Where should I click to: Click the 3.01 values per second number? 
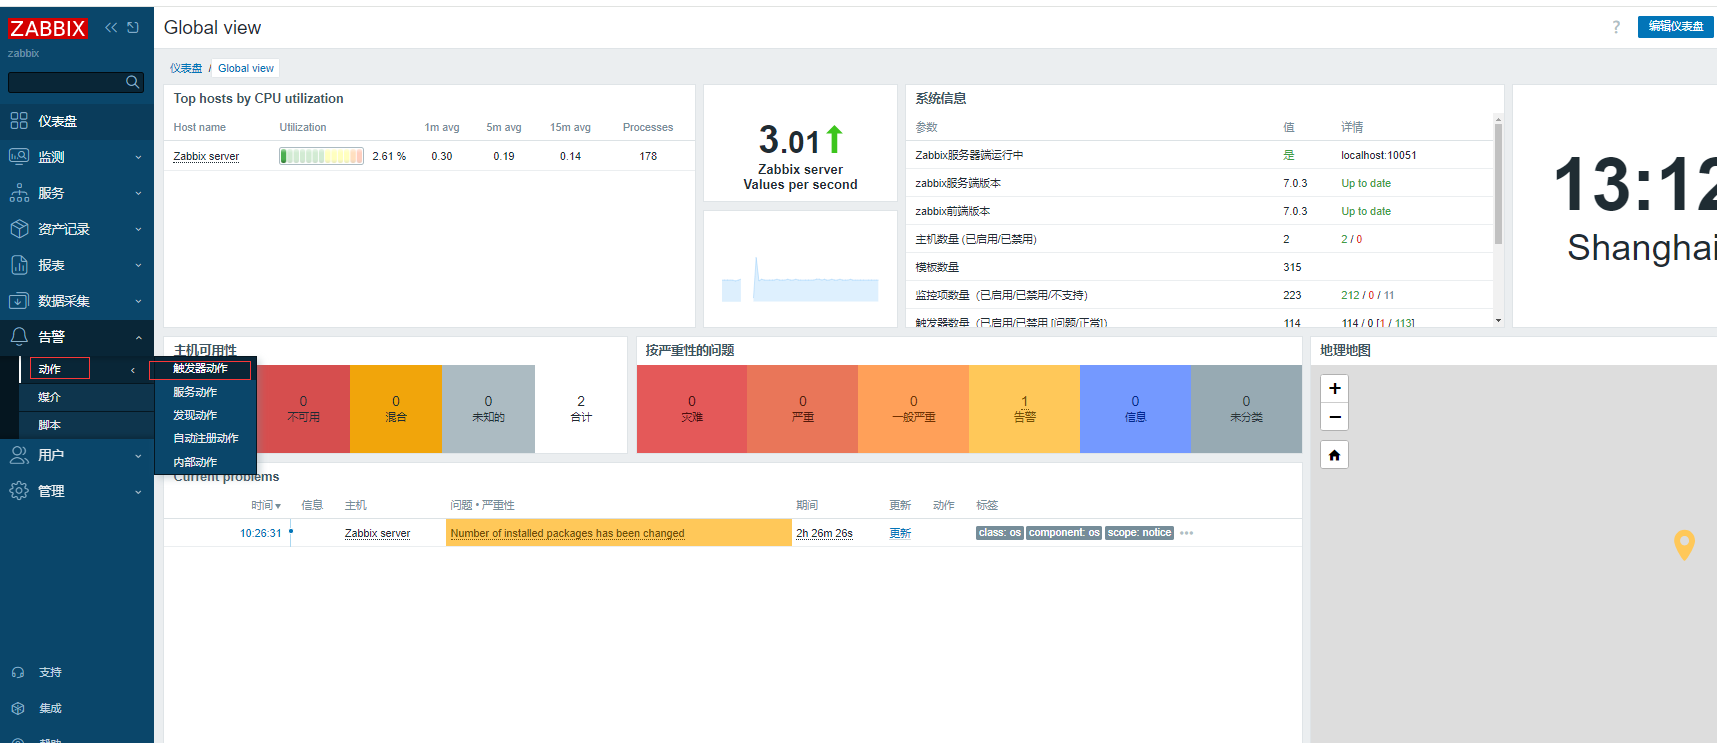790,140
